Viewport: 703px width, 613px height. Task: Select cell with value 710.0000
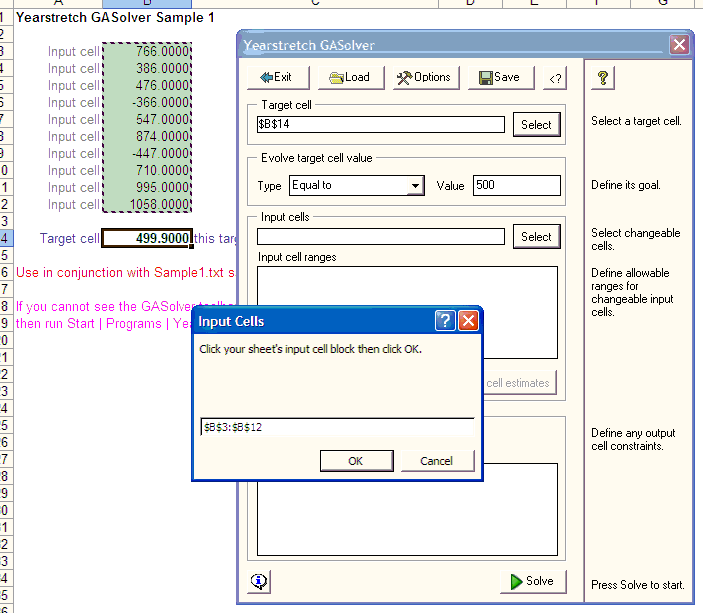pos(147,171)
